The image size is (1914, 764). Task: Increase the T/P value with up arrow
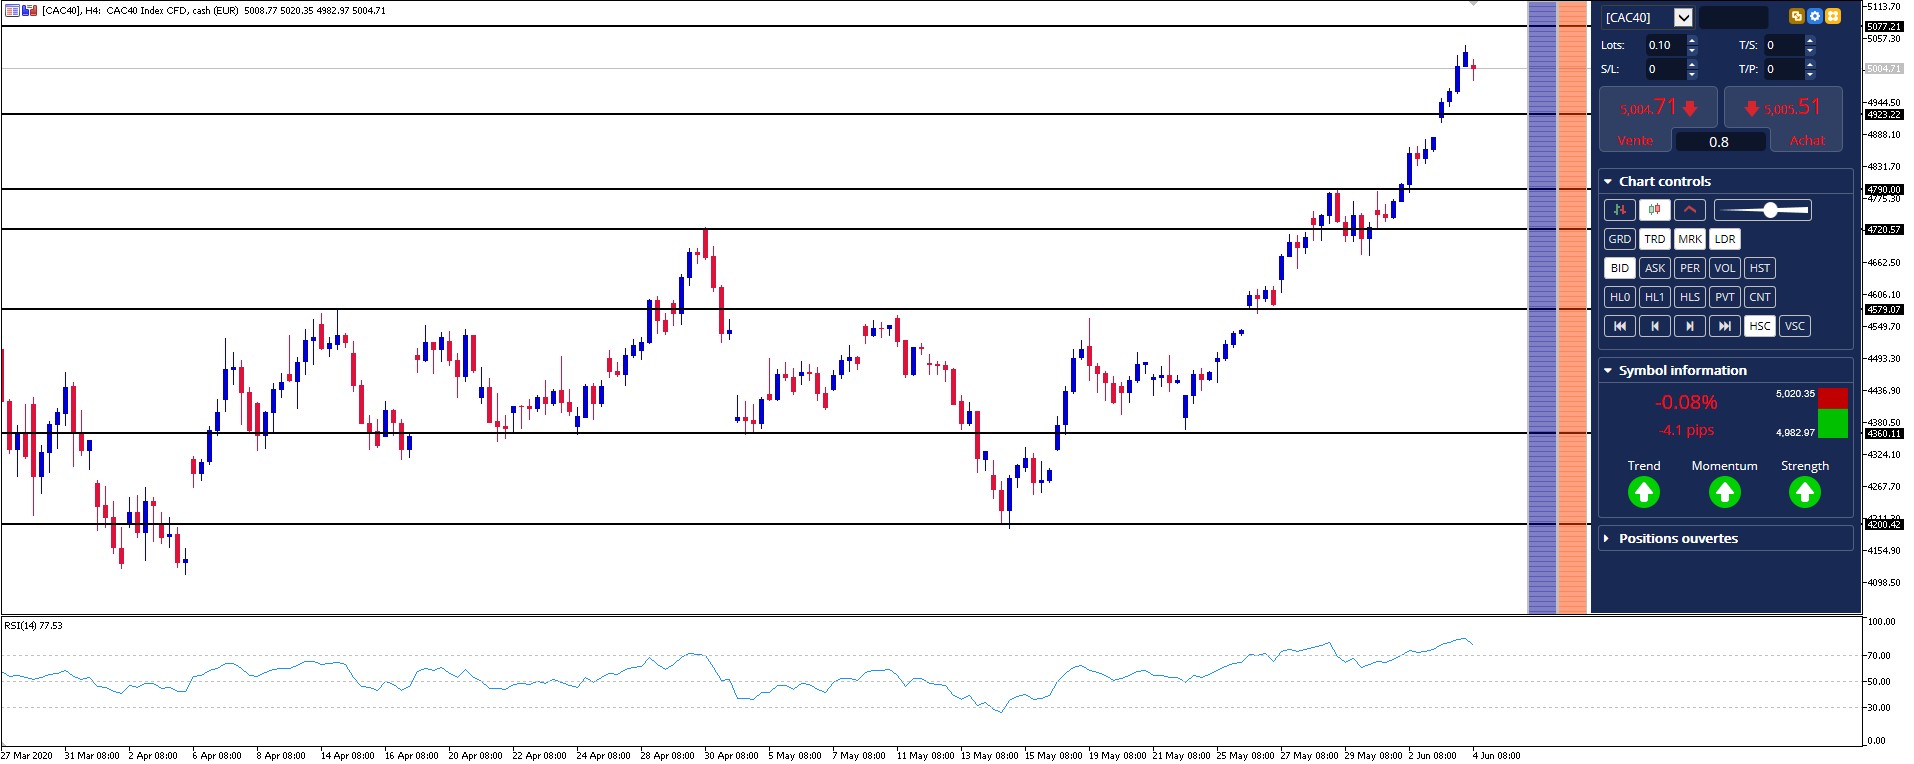point(1809,64)
